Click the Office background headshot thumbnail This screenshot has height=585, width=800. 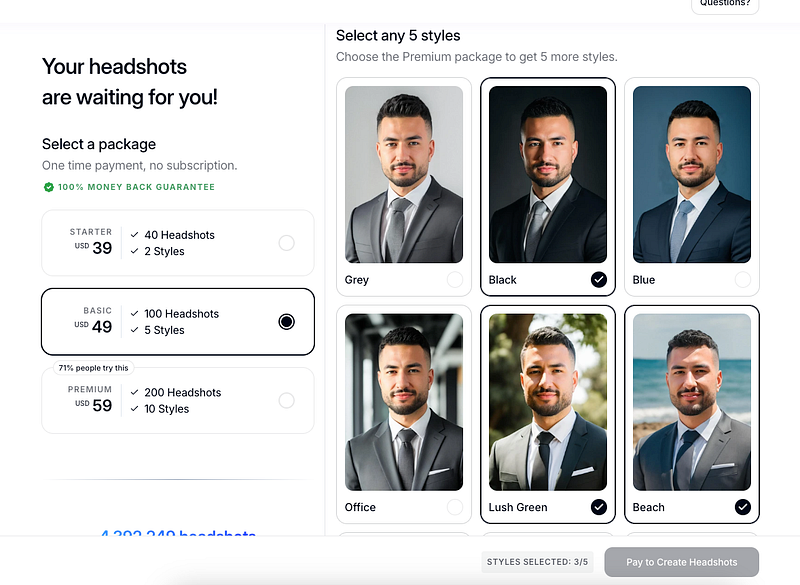(x=404, y=402)
